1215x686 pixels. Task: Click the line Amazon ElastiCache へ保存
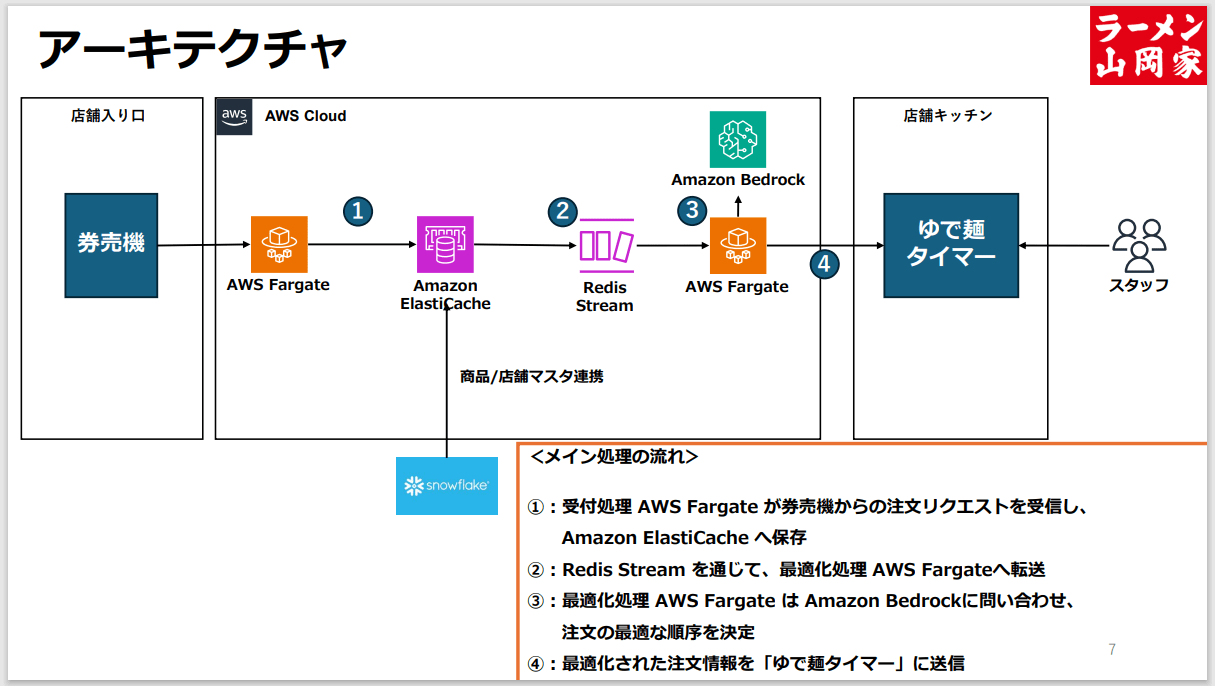coord(684,538)
